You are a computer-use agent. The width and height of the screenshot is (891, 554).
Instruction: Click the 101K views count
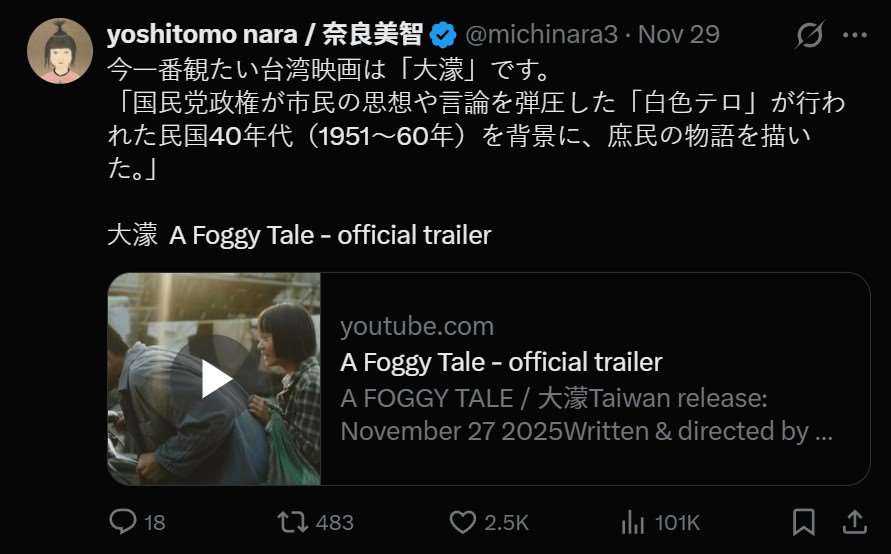(x=677, y=522)
